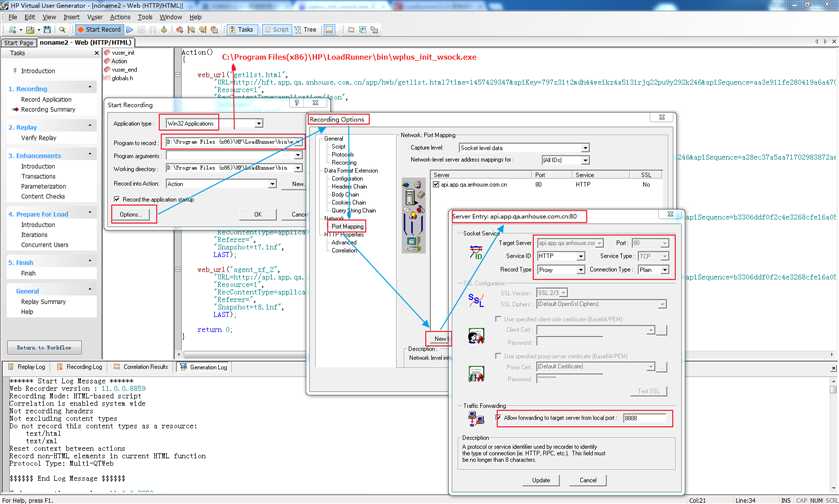Switch to Tree view toolbar button
Screen dimensions: 839x504
(x=306, y=29)
